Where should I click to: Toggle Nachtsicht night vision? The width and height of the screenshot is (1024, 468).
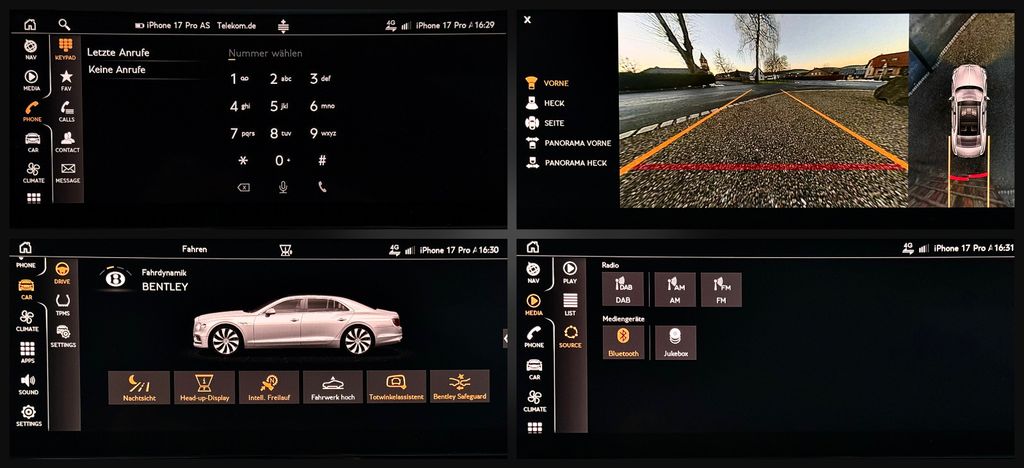coord(139,387)
